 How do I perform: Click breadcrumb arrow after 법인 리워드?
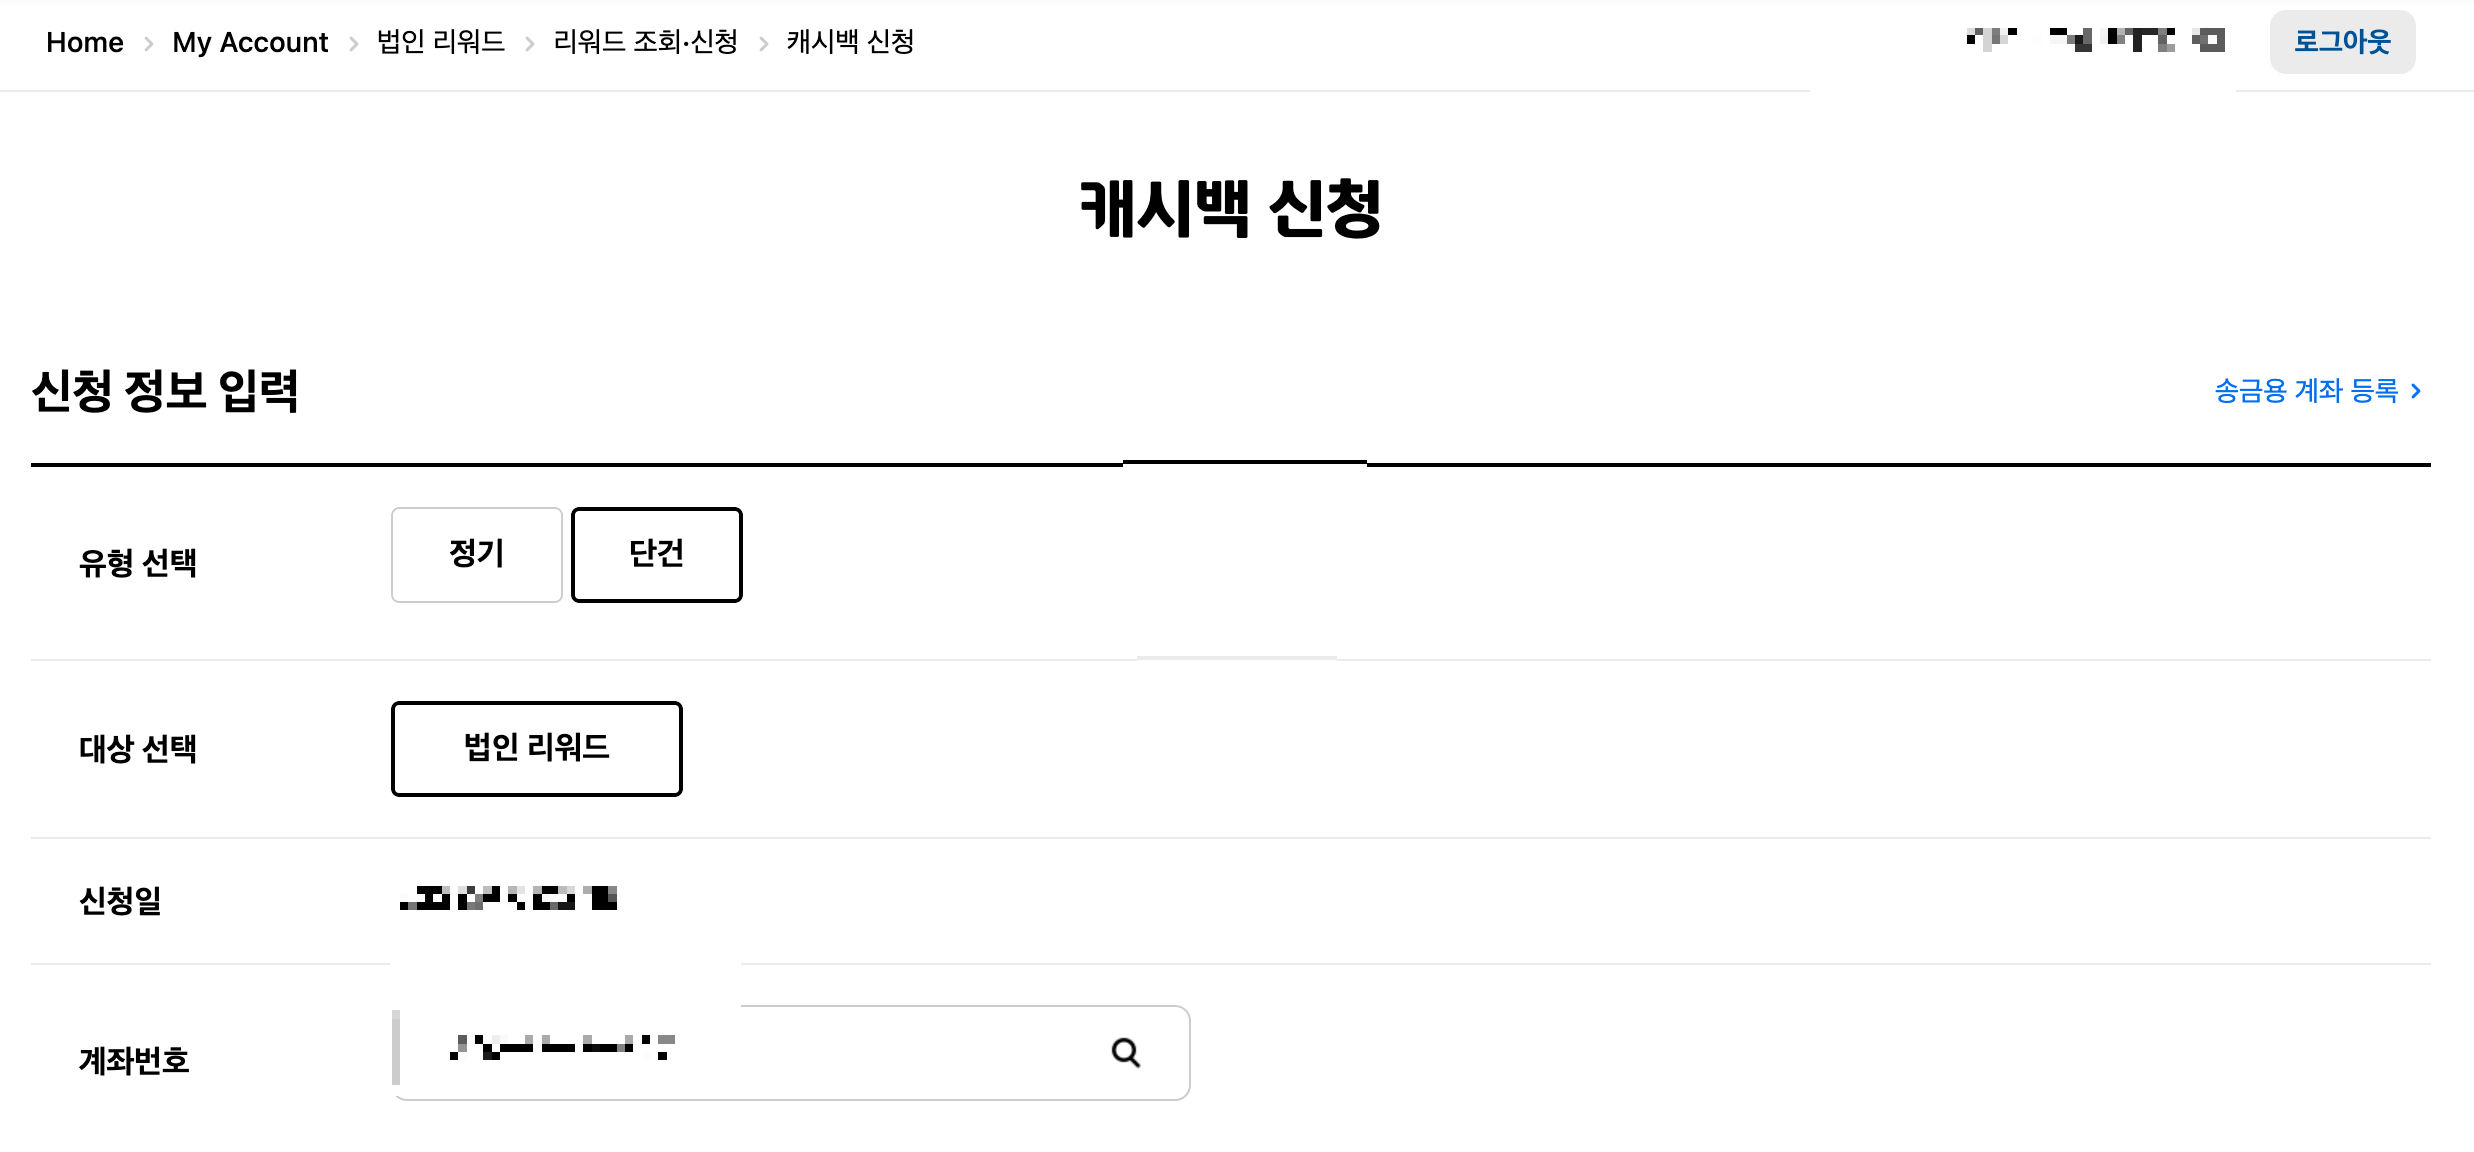tap(530, 43)
